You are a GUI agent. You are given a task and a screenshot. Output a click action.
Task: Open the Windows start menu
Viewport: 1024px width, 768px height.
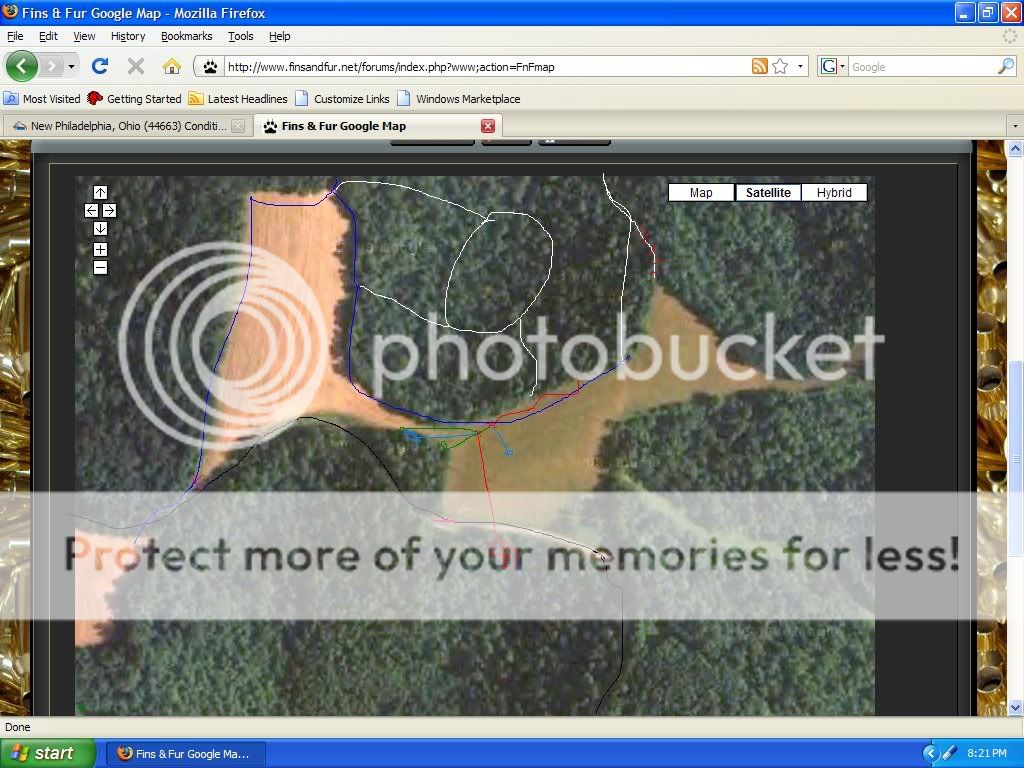pyautogui.click(x=48, y=753)
